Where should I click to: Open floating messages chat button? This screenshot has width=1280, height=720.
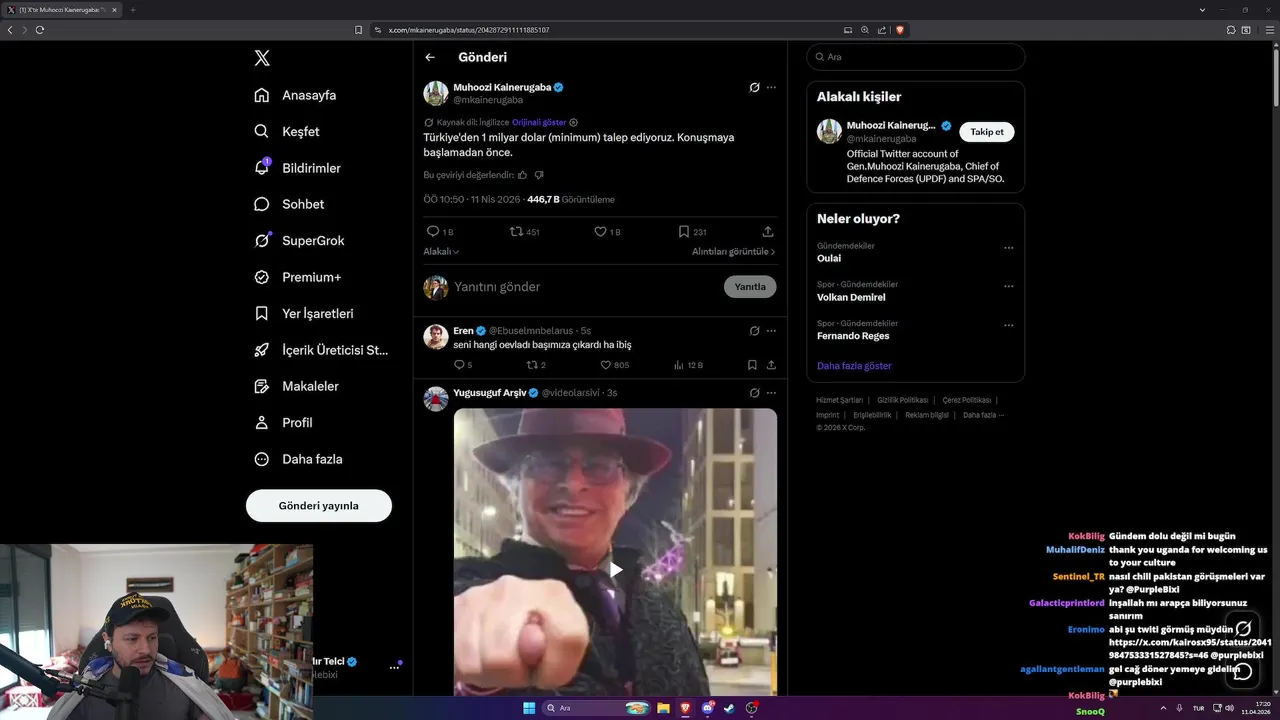pyautogui.click(x=1243, y=671)
